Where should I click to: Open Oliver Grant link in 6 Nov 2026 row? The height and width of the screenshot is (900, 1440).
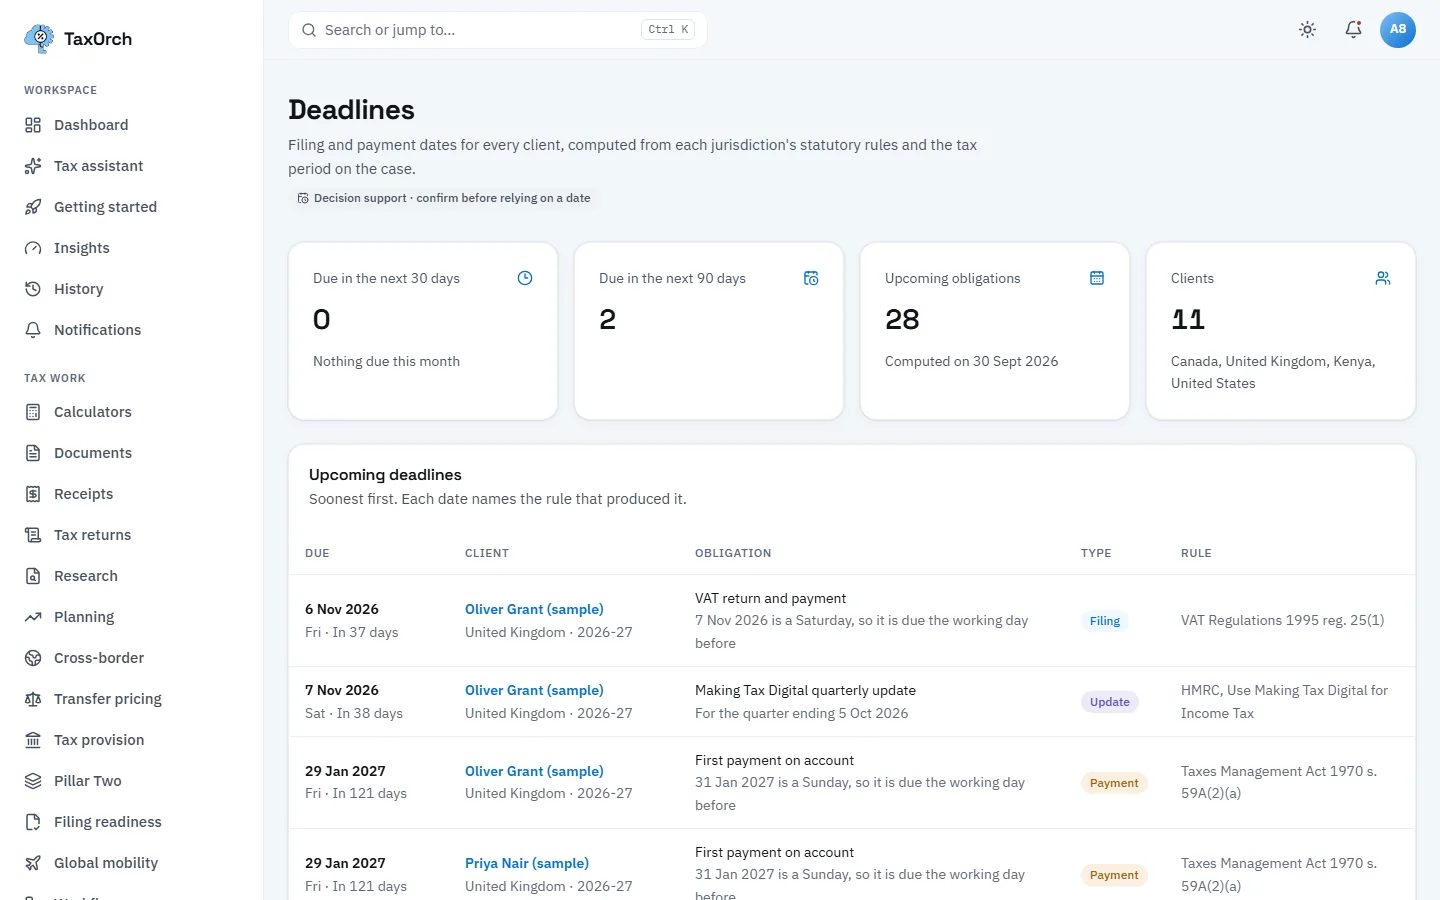click(534, 609)
